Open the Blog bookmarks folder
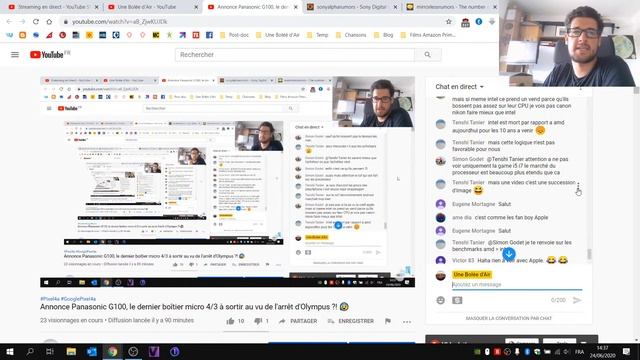Image resolution: width=640 pixels, height=360 pixels. [x=383, y=35]
